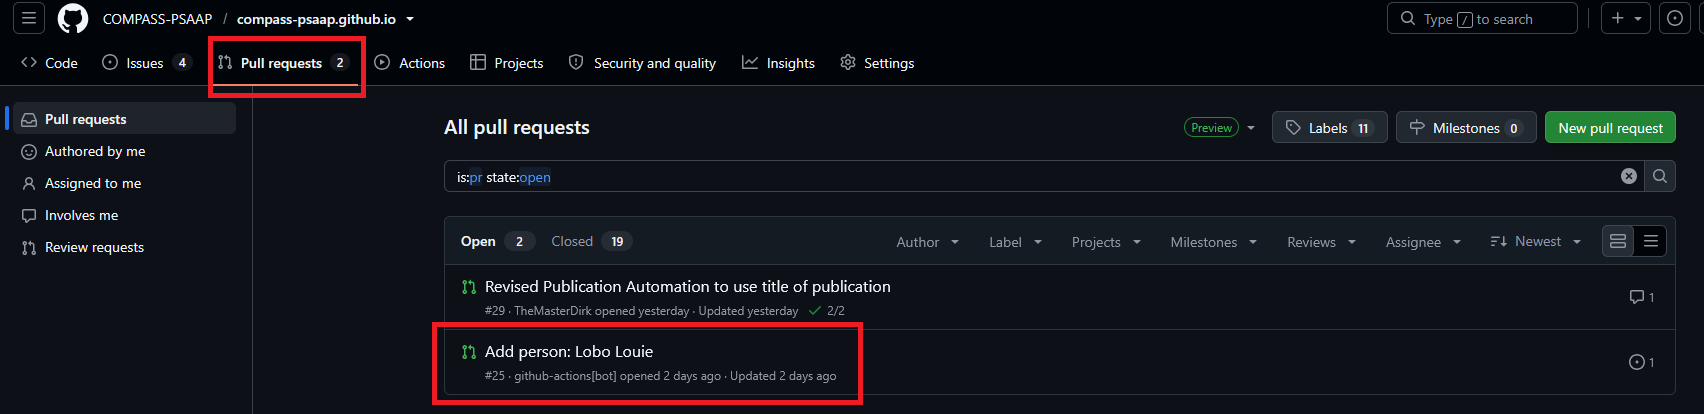Open the Projects tab
Screen dimensions: 1704x414
pyautogui.click(x=507, y=62)
